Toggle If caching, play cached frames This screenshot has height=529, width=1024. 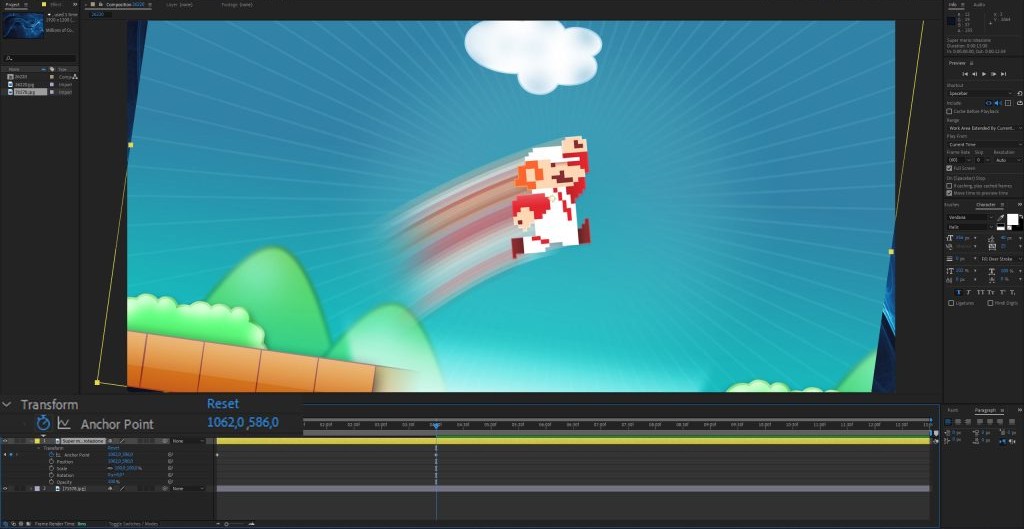click(x=950, y=185)
